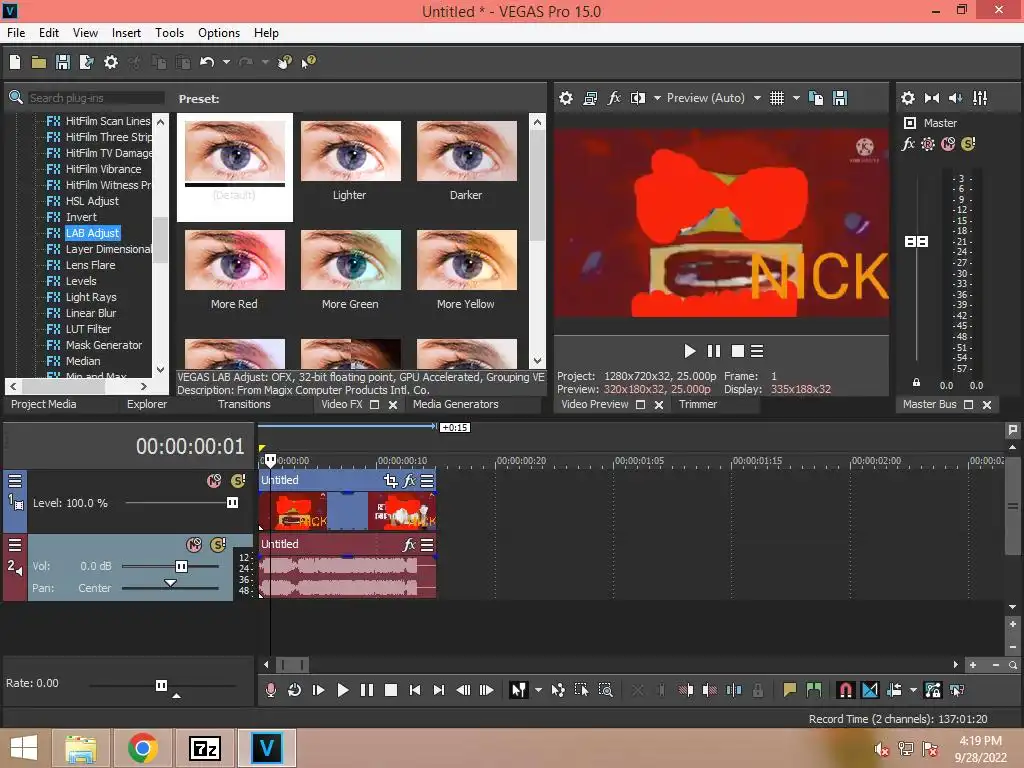Open the overlays grid dropdown arrow

[796, 98]
